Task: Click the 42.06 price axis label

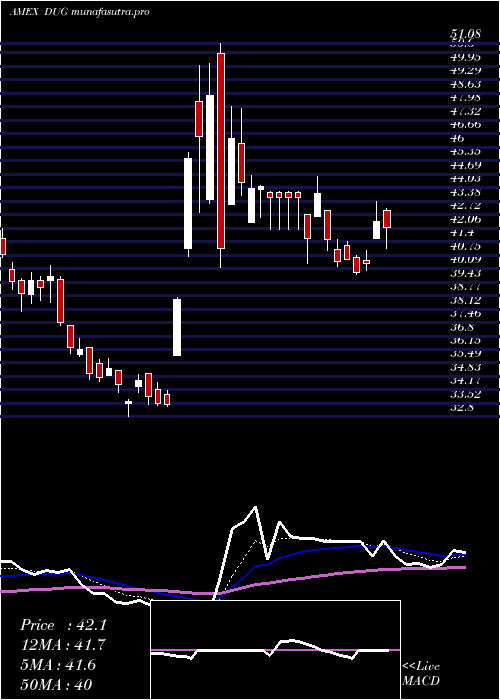Action: [x=467, y=219]
